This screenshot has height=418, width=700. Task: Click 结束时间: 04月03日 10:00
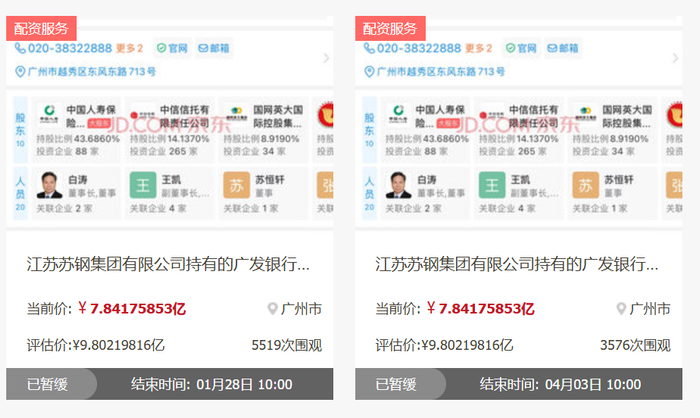point(561,384)
